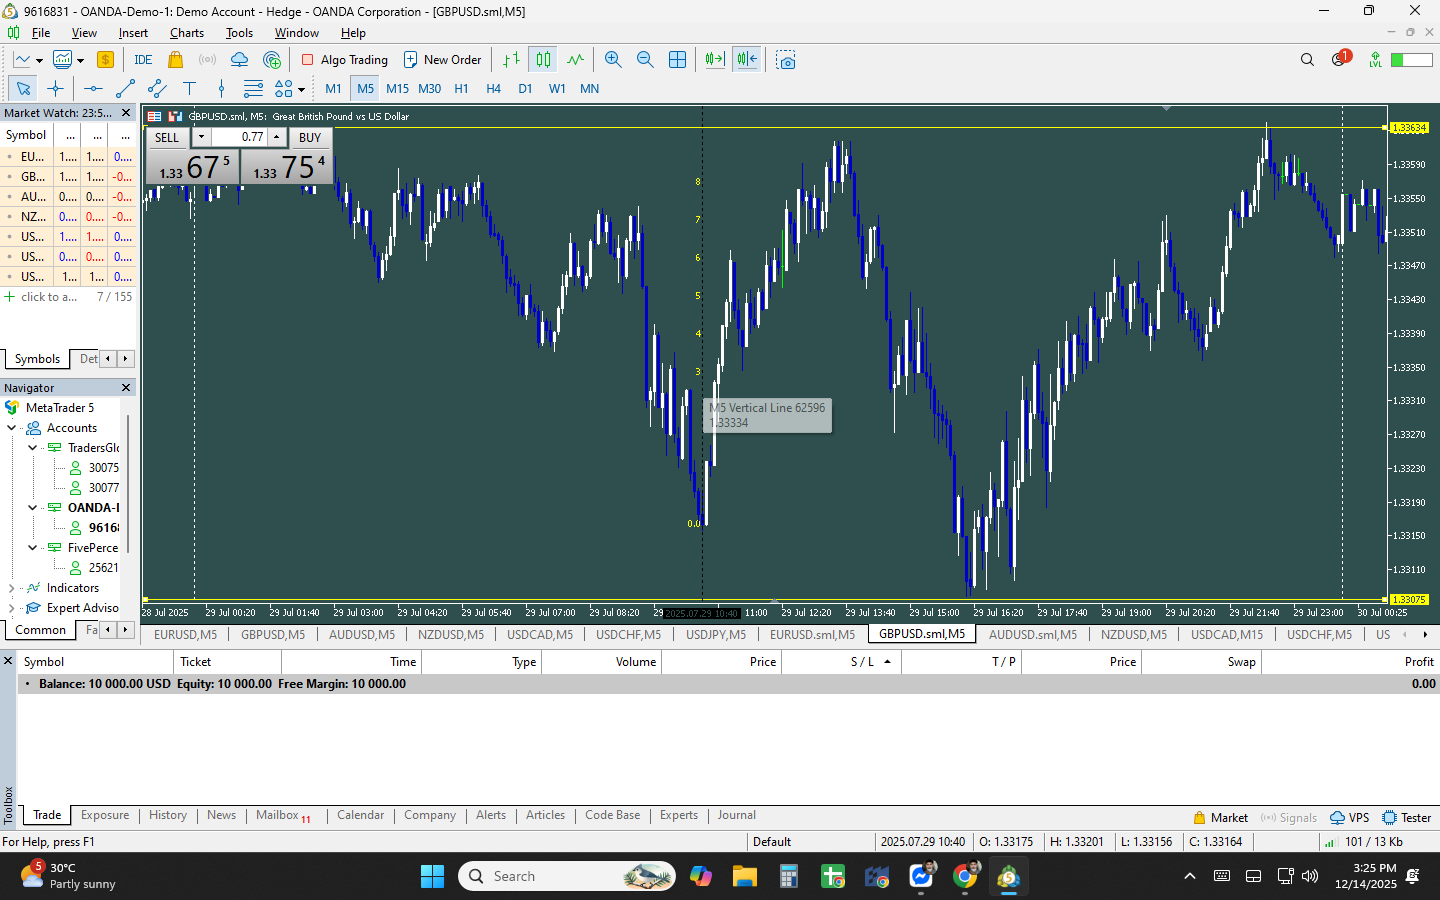1440x900 pixels.
Task: Click the trade volume input 0.77
Action: (x=240, y=137)
